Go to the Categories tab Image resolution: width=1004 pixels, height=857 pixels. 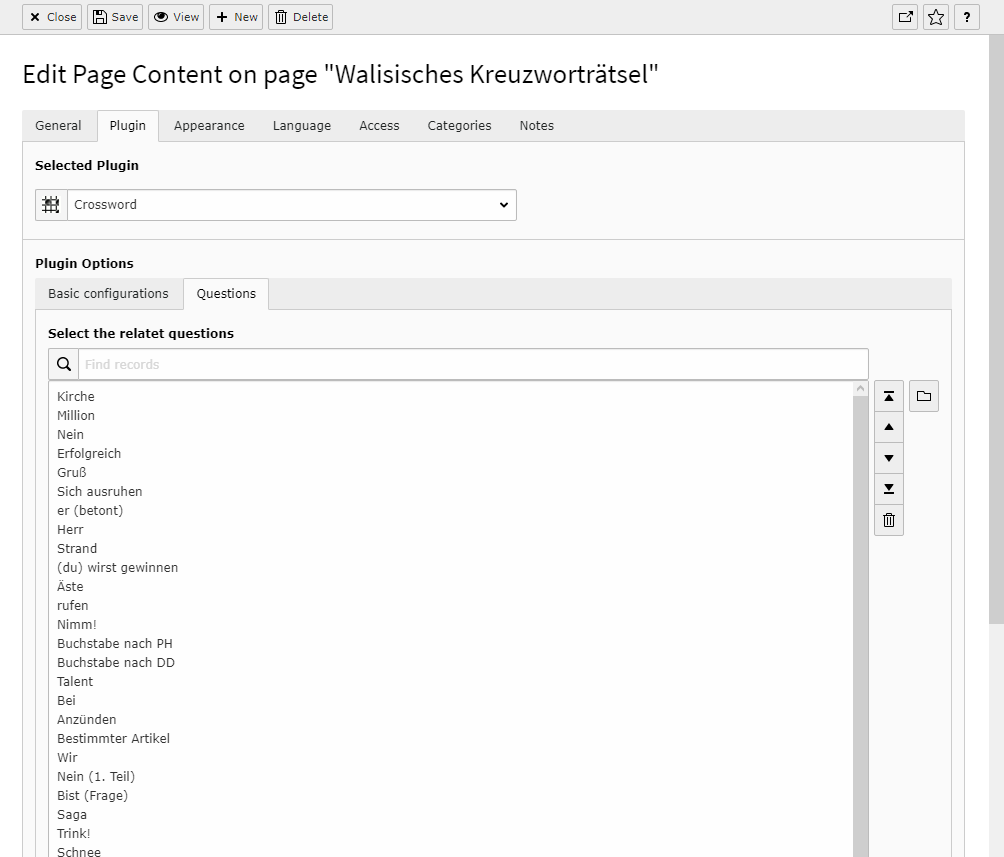pos(460,126)
